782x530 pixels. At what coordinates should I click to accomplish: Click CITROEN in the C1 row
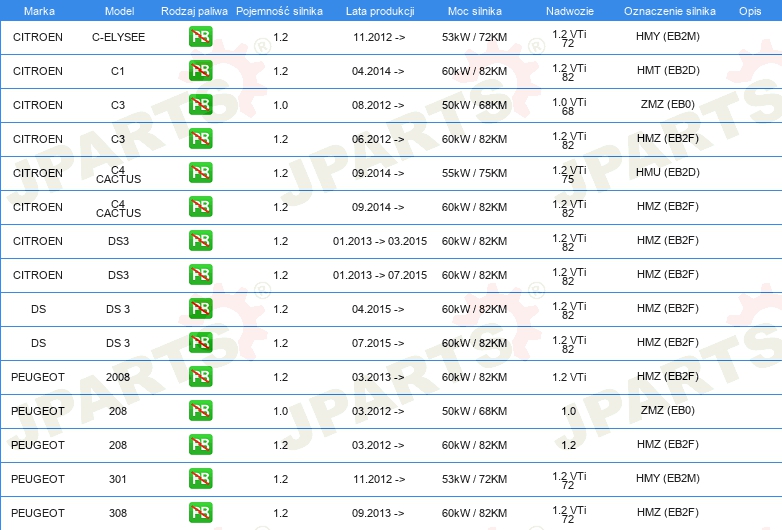[38, 71]
